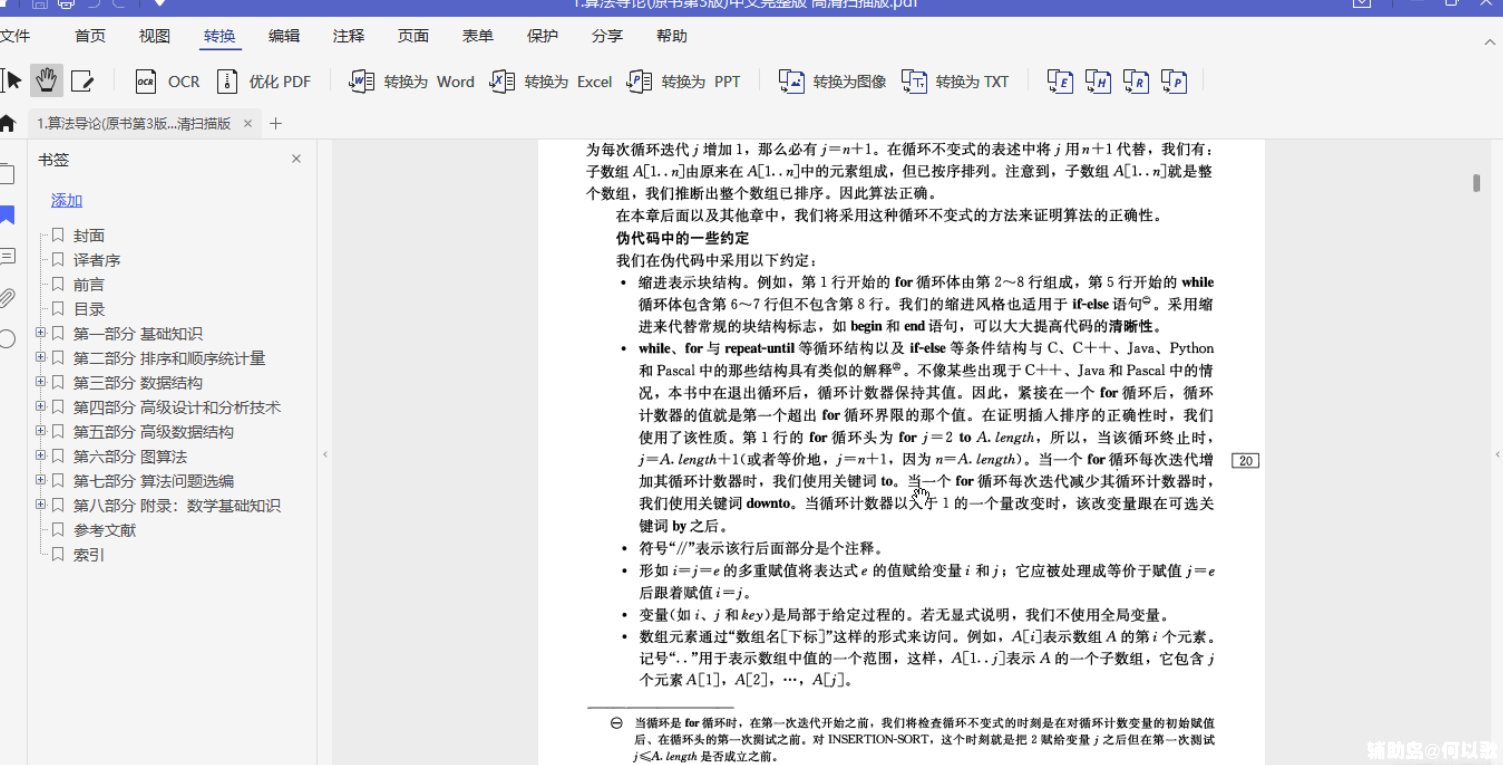Collapse the left panel arrow handle
The width and height of the screenshot is (1503, 765).
click(324, 455)
